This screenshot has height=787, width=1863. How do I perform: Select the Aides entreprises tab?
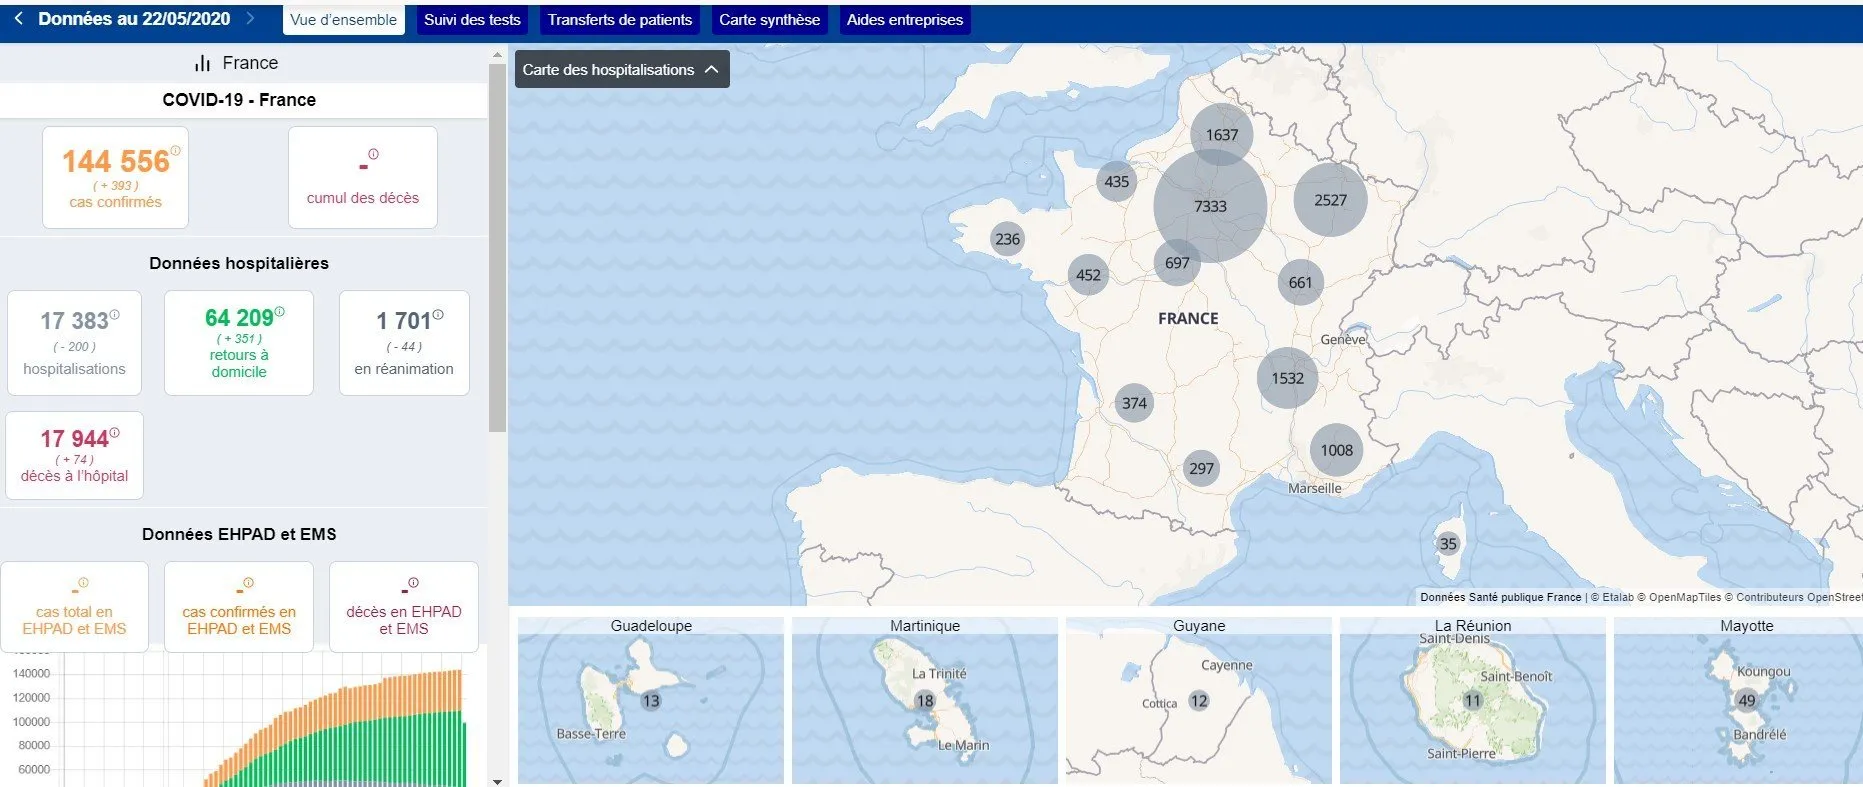tap(904, 20)
